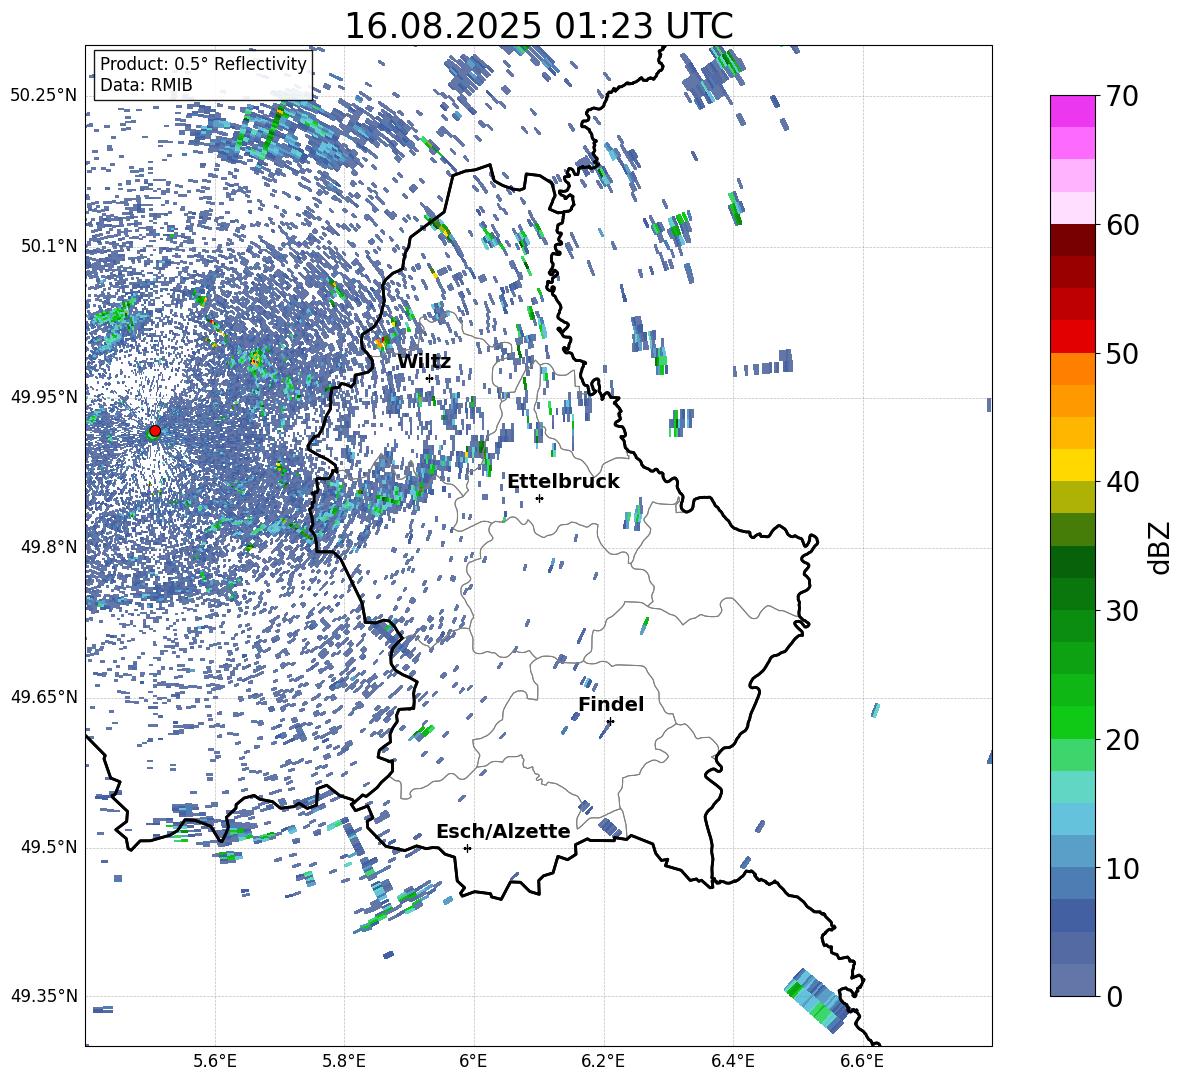Click the Ettelbruck location cross marker

tap(539, 498)
